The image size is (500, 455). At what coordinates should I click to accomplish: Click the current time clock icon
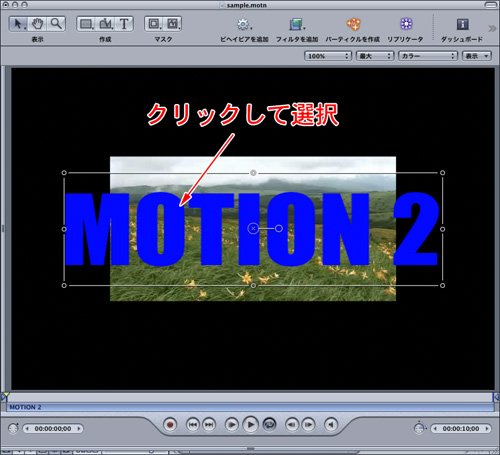(x=13, y=428)
